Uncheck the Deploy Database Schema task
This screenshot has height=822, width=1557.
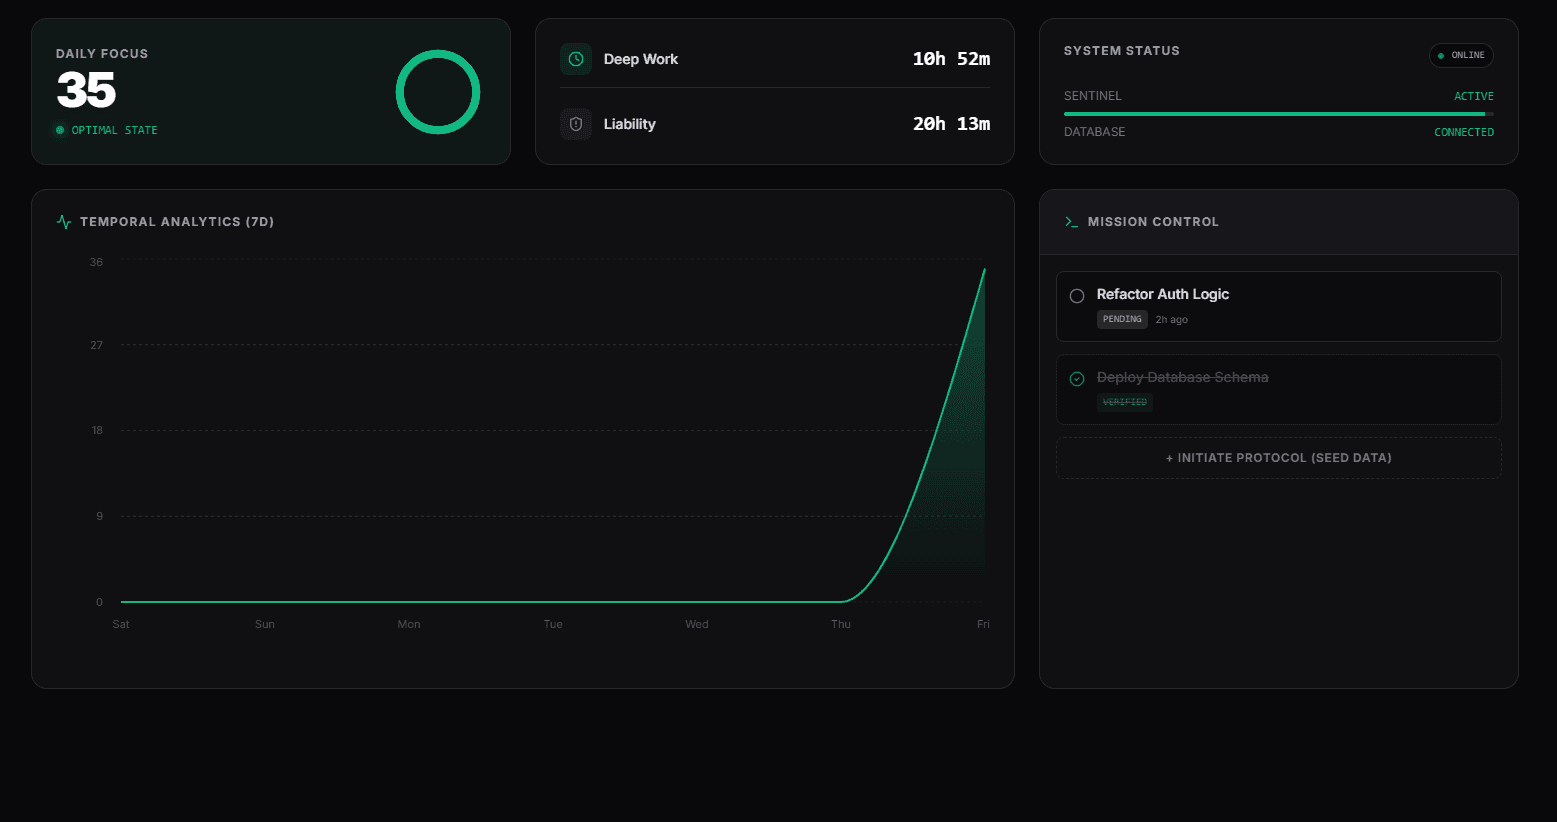pos(1077,379)
